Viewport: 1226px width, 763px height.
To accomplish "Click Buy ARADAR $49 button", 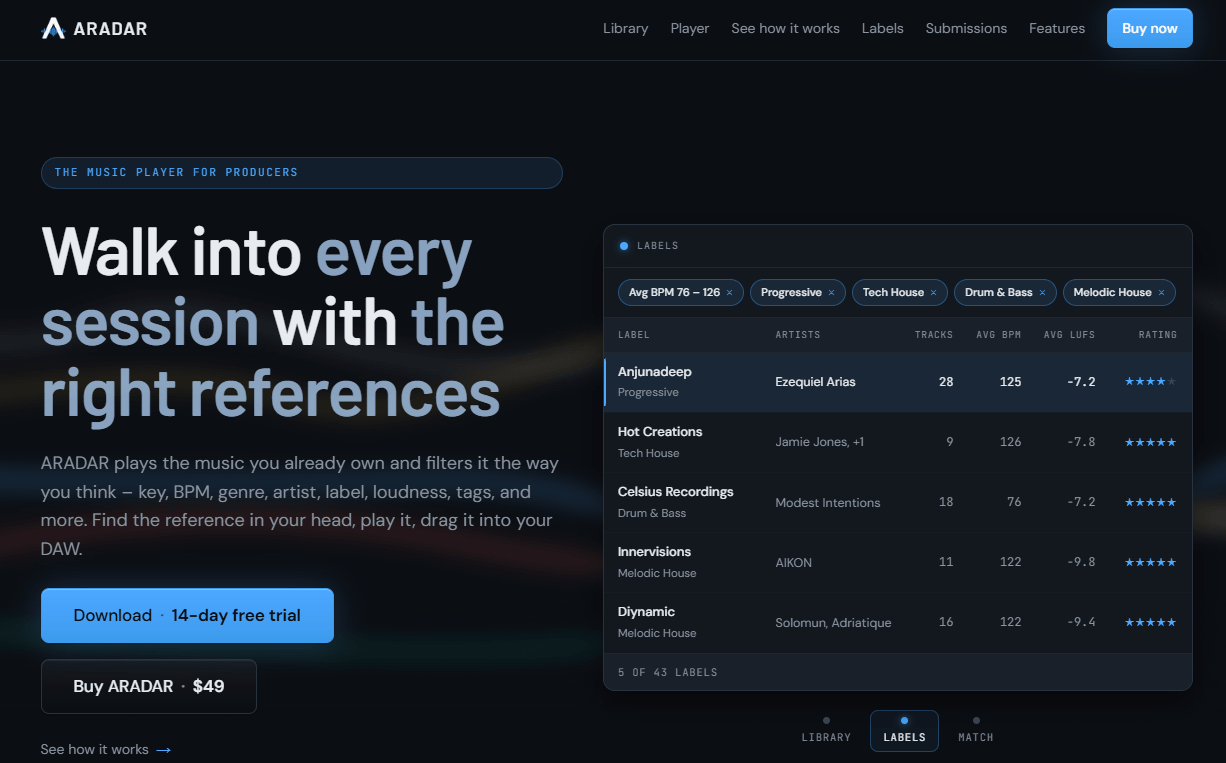I will (x=149, y=686).
